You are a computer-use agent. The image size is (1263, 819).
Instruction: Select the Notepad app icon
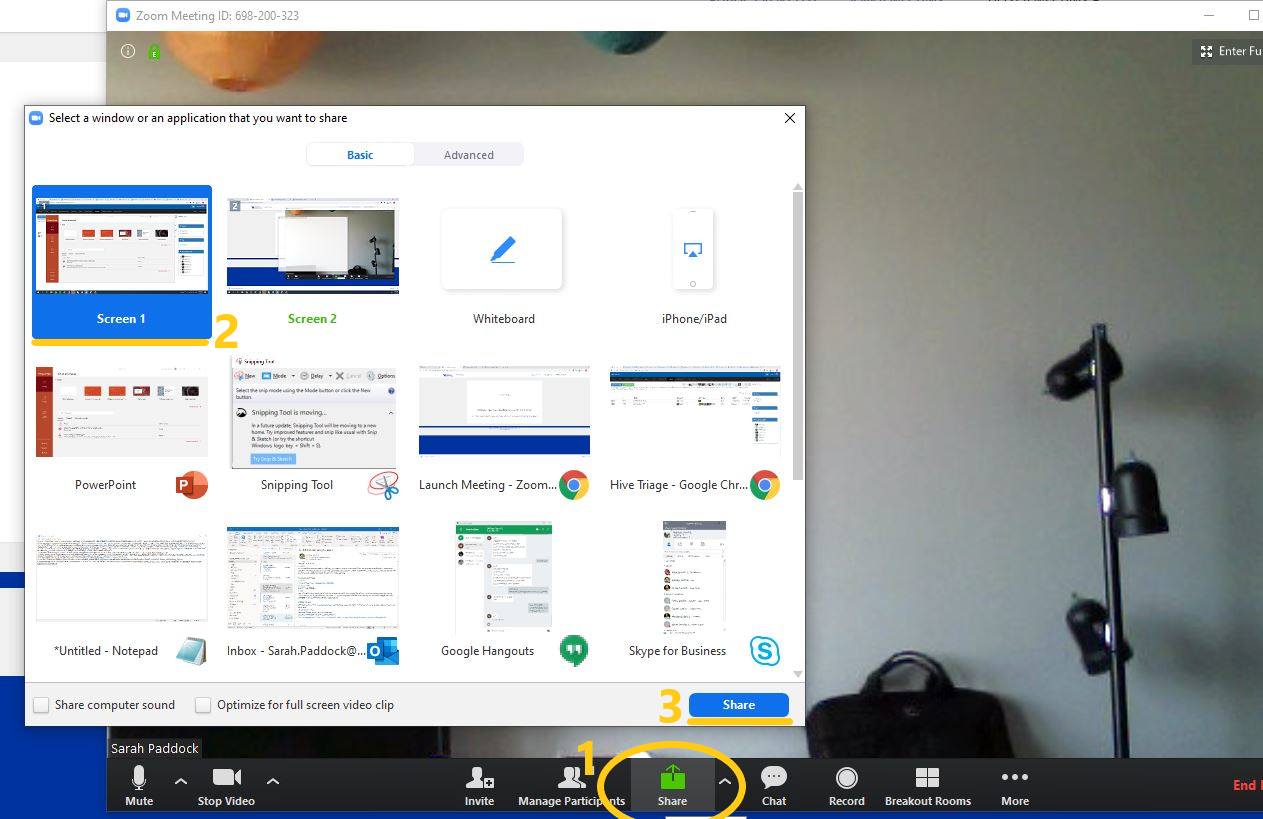[192, 651]
